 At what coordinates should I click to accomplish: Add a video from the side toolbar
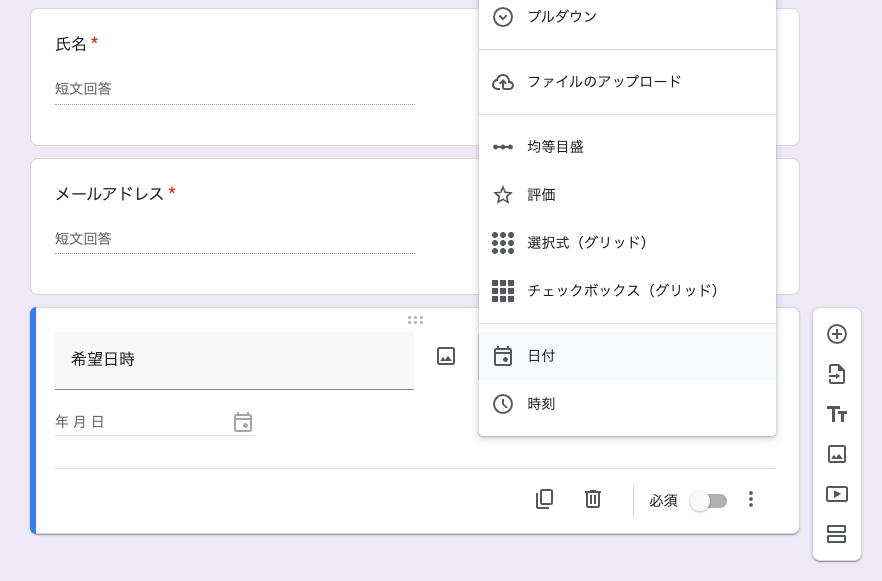pos(837,494)
